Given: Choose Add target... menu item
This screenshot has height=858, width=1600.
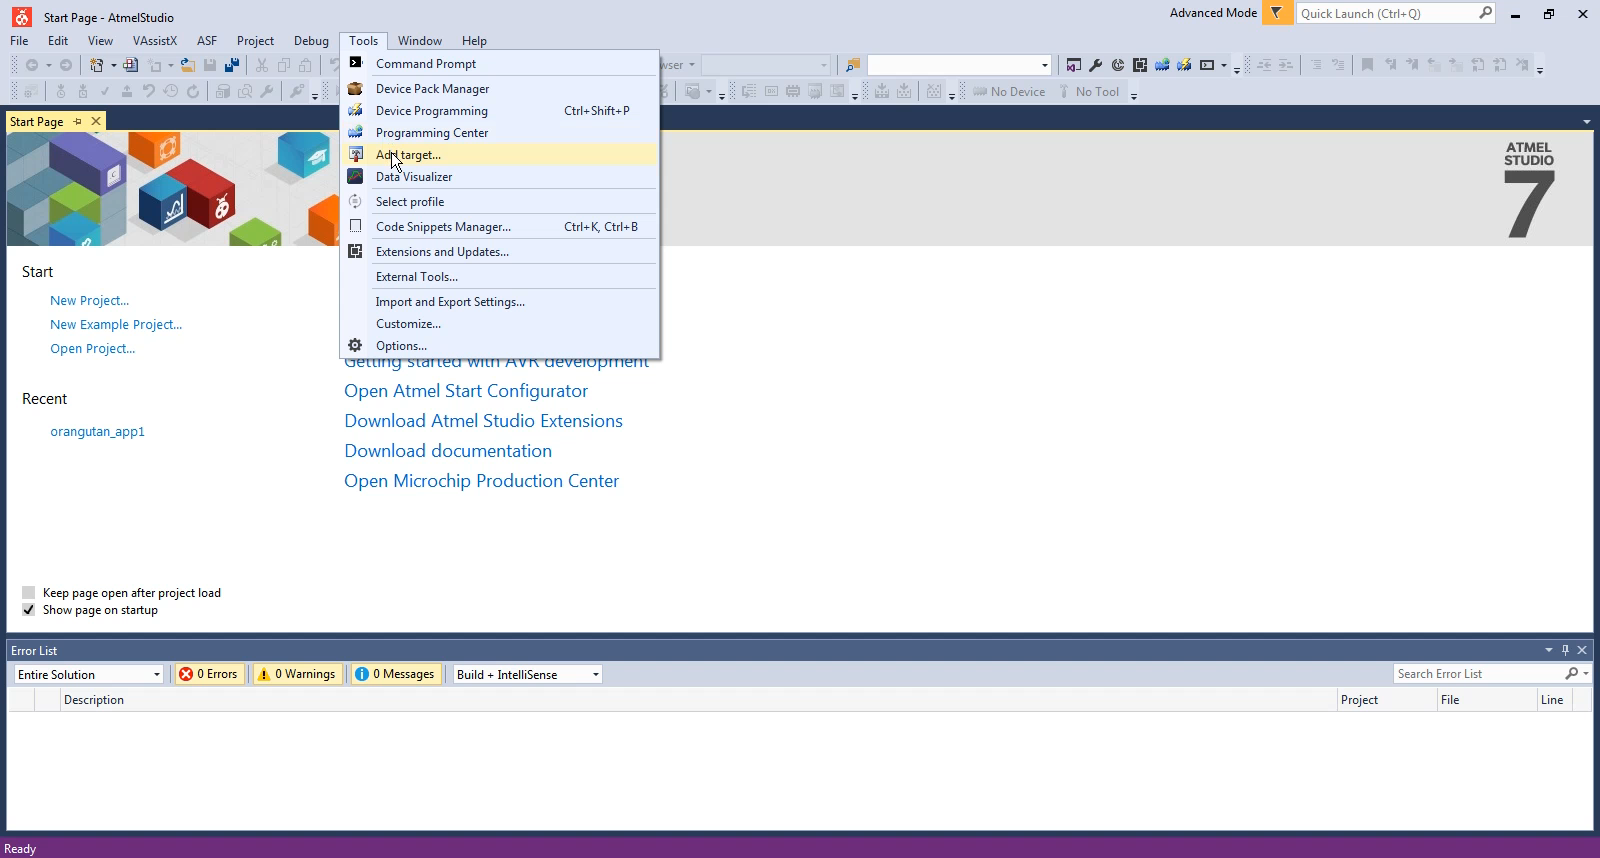Looking at the screenshot, I should point(500,154).
